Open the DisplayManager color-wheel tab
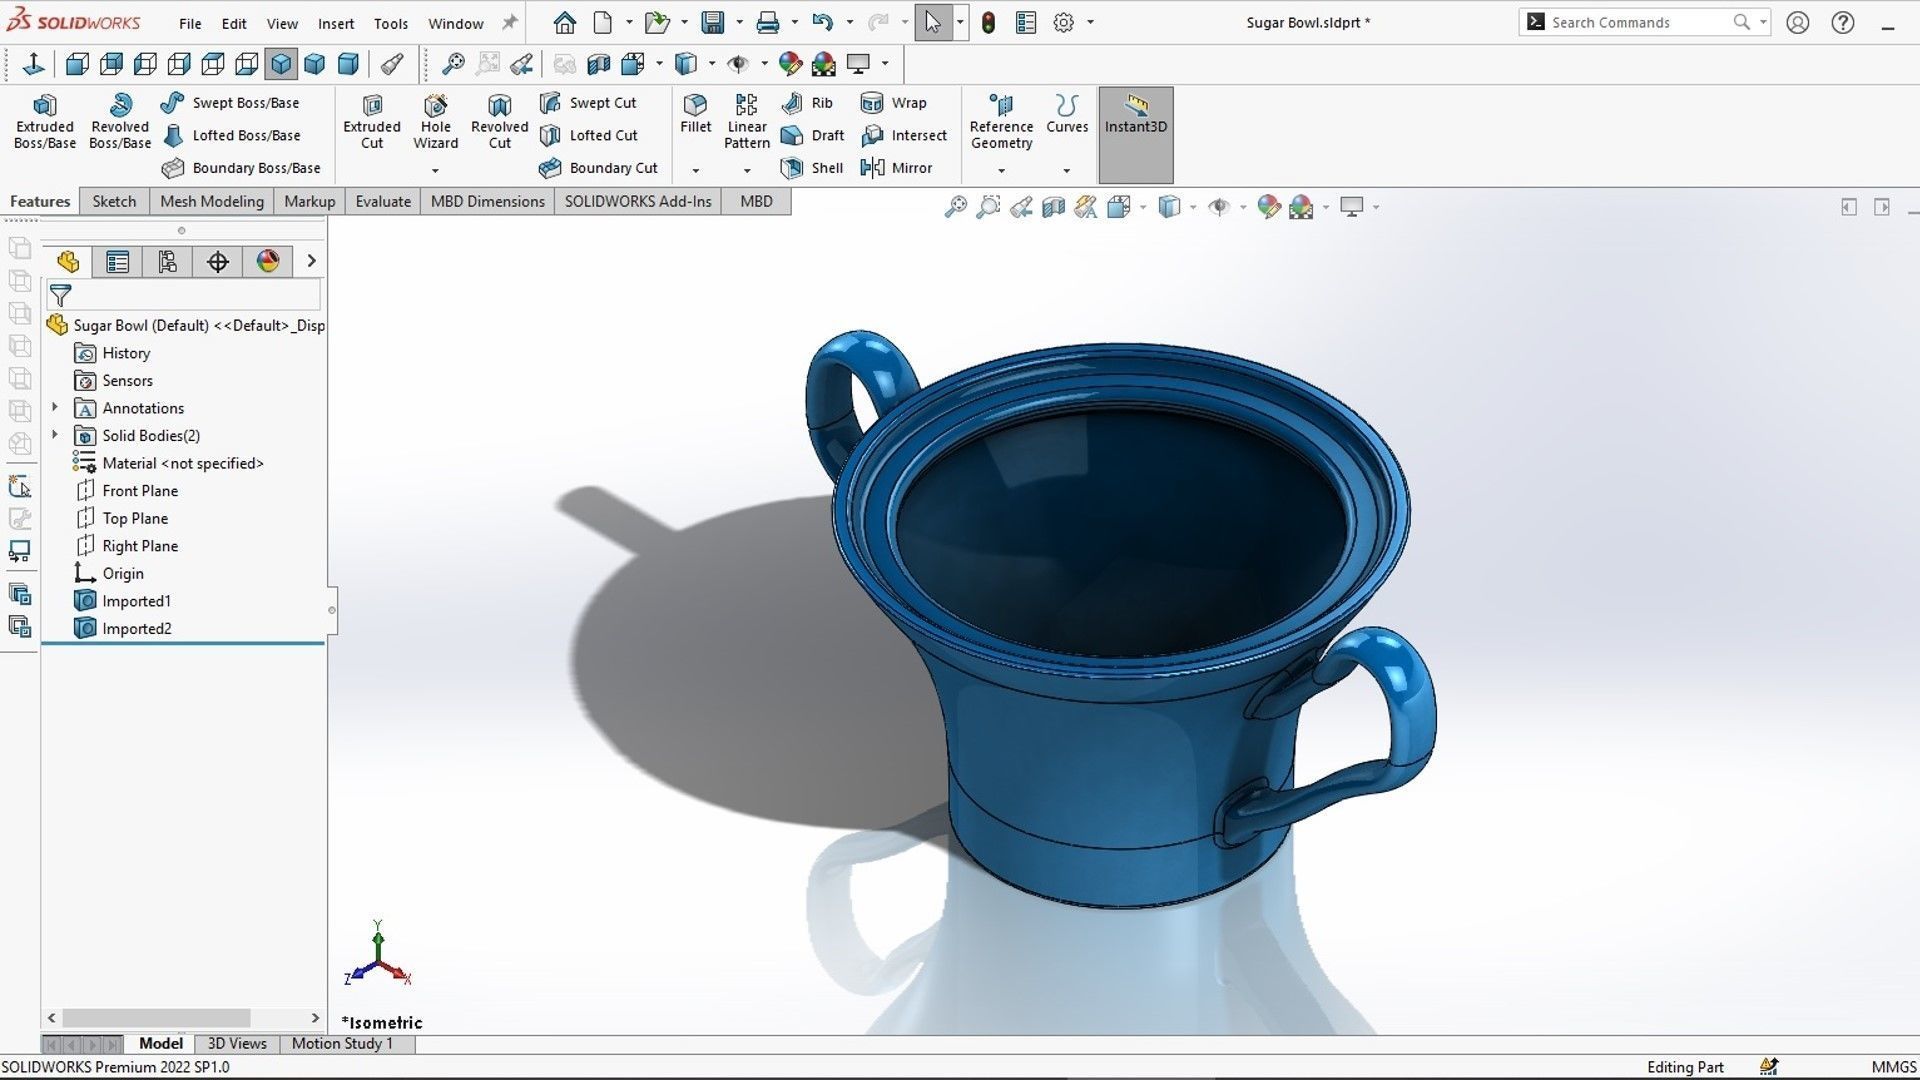Screen dimensions: 1920x1080 [x=267, y=262]
